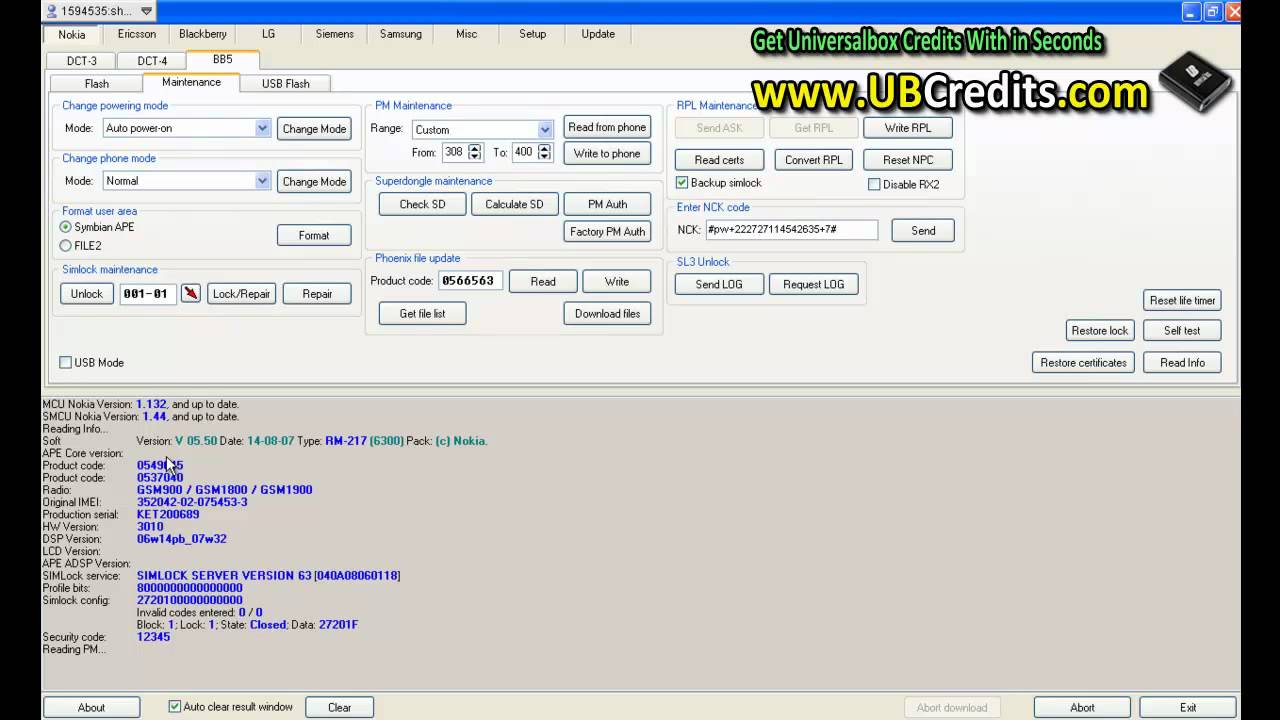Click the Reset life timer button

[1183, 300]
